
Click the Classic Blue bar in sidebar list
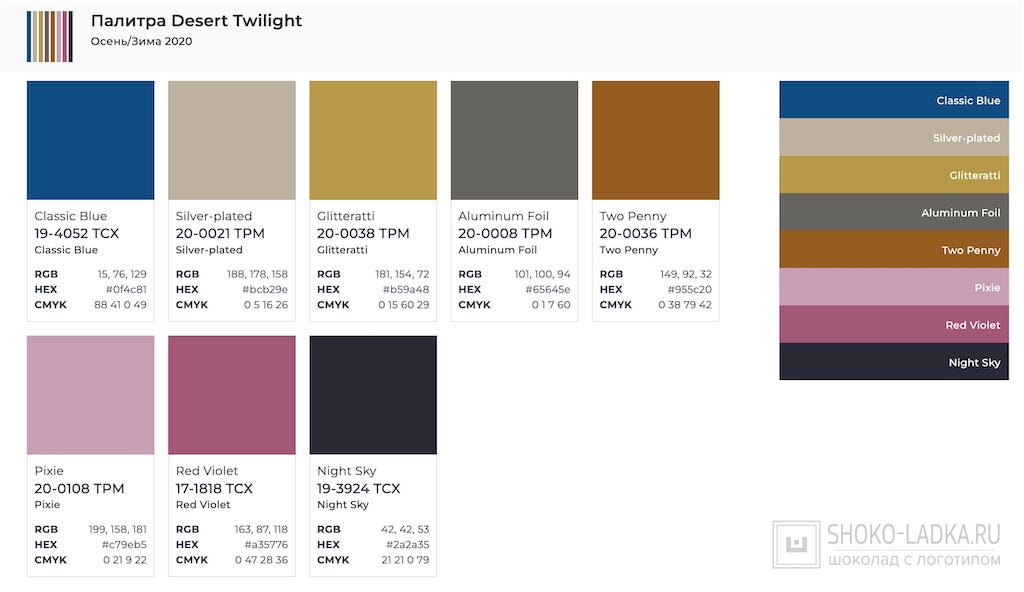coord(894,100)
